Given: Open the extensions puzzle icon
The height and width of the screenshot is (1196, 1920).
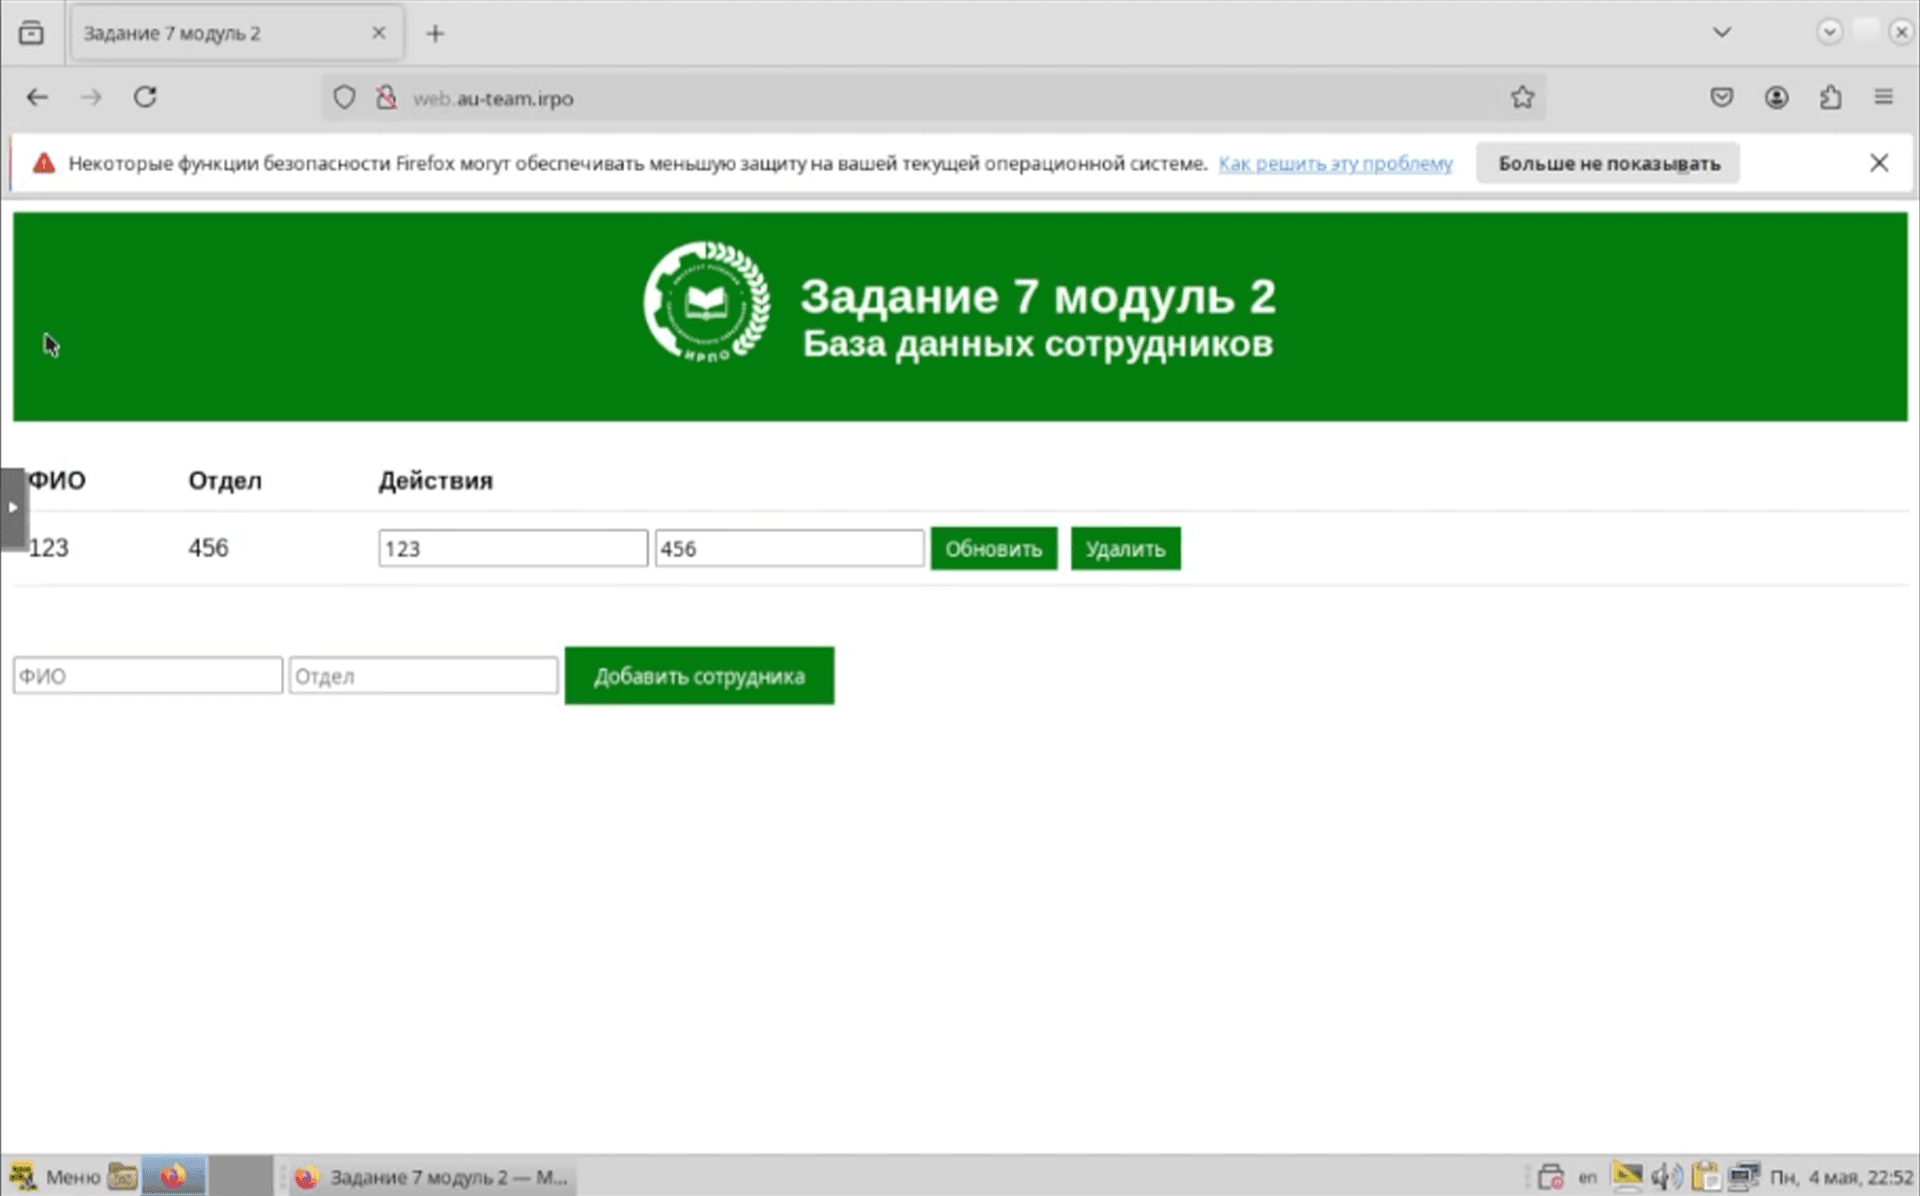Looking at the screenshot, I should [x=1830, y=97].
